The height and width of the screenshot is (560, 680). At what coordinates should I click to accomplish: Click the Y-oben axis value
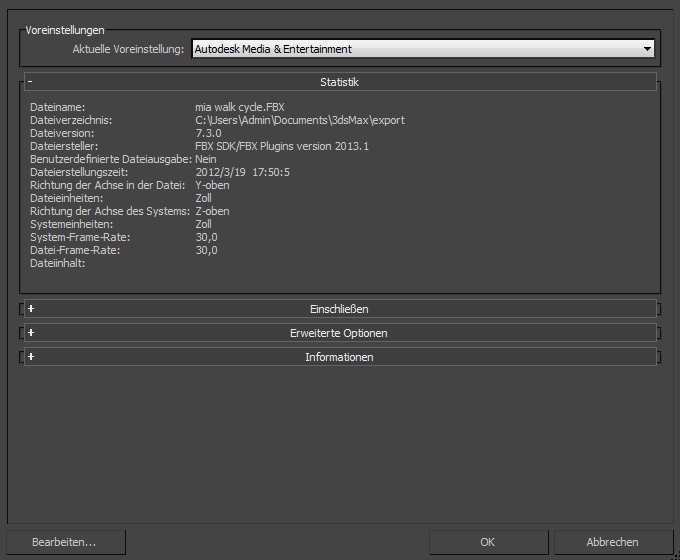212,185
